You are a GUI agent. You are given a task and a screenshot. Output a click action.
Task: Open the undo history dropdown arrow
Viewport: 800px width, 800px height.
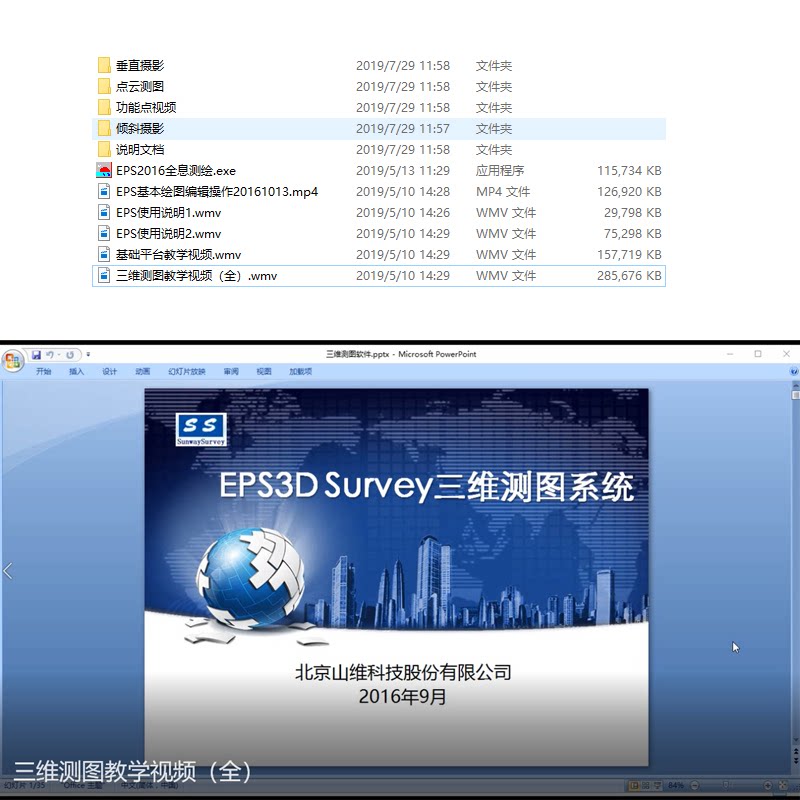[59, 355]
